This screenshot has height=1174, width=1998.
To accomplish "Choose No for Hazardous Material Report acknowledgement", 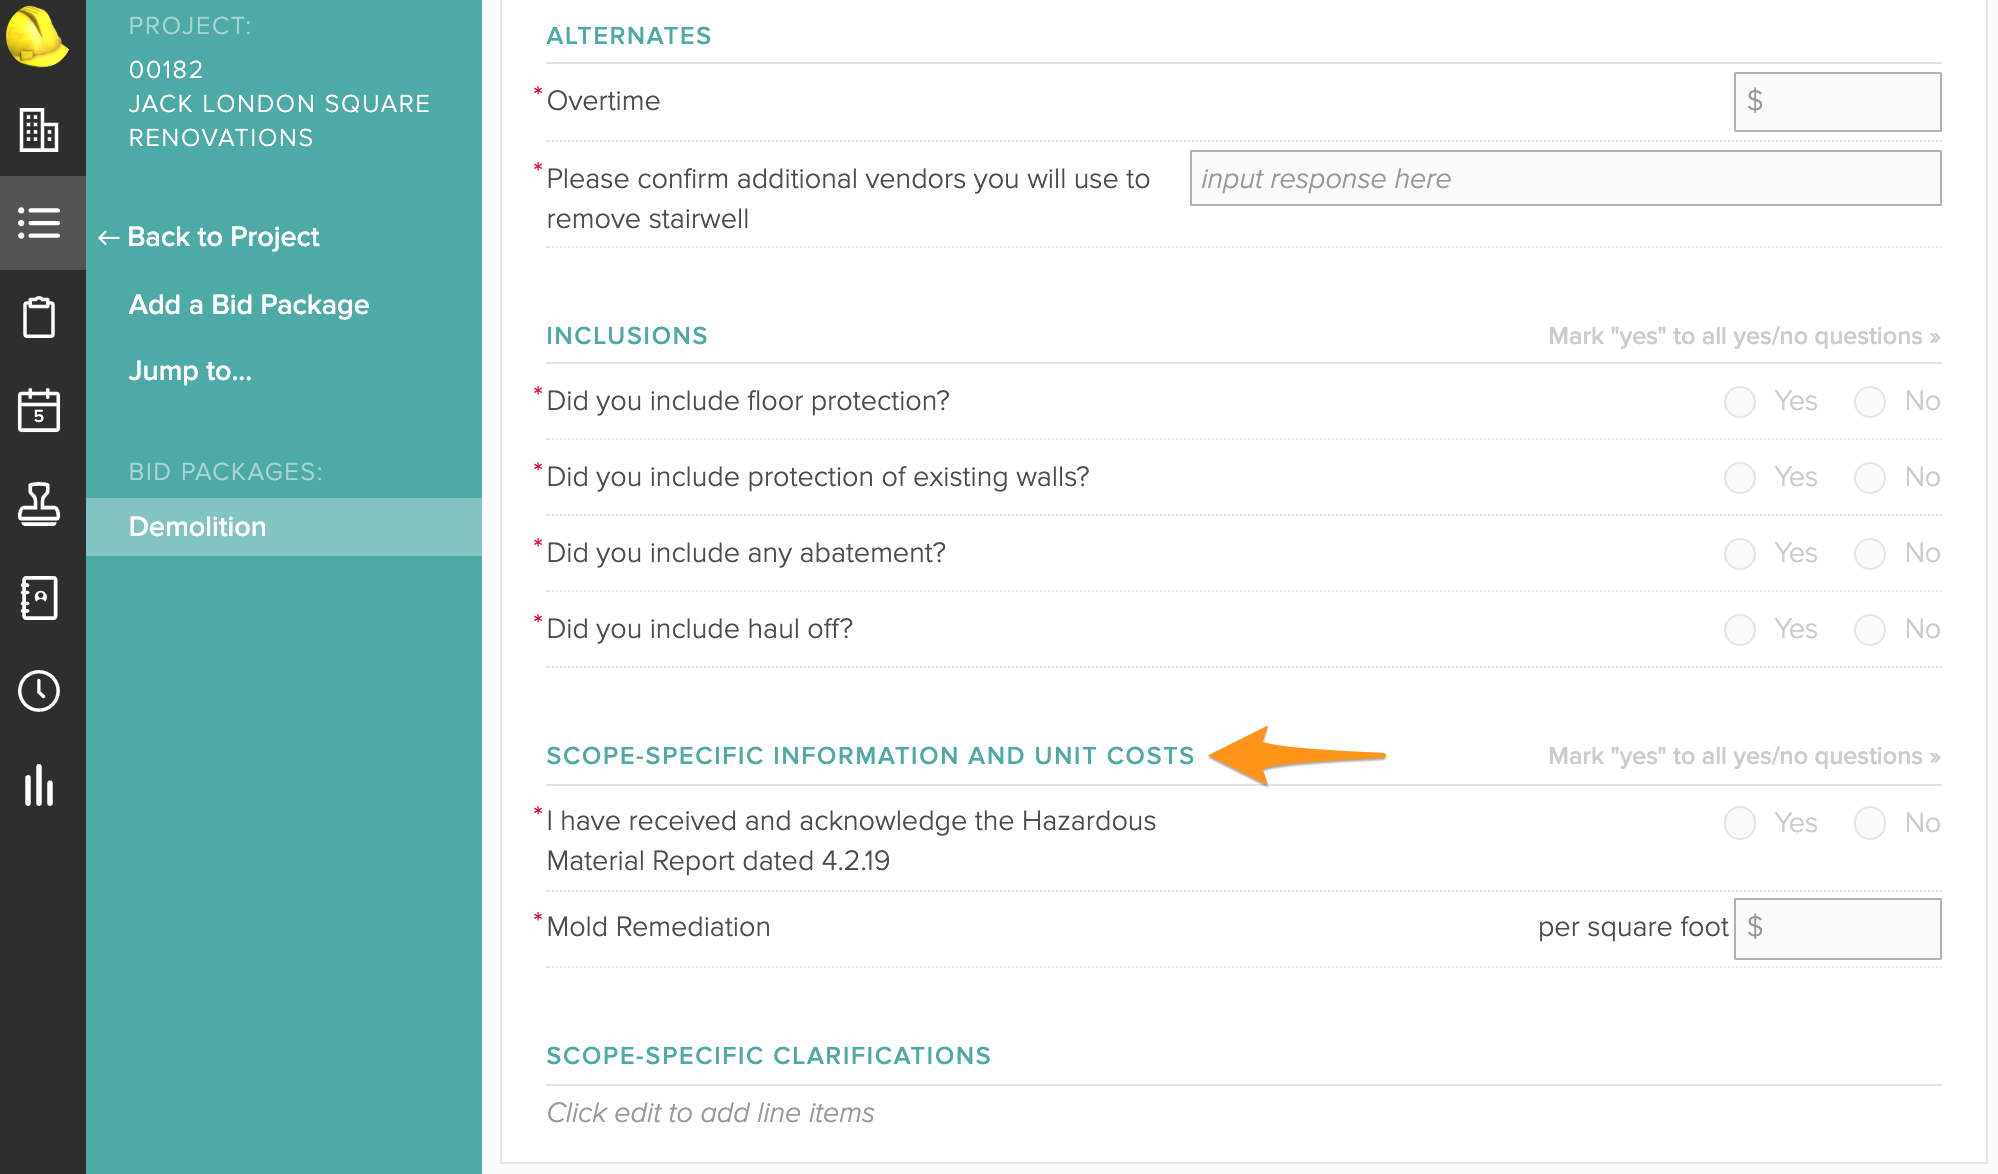I will [x=1870, y=824].
